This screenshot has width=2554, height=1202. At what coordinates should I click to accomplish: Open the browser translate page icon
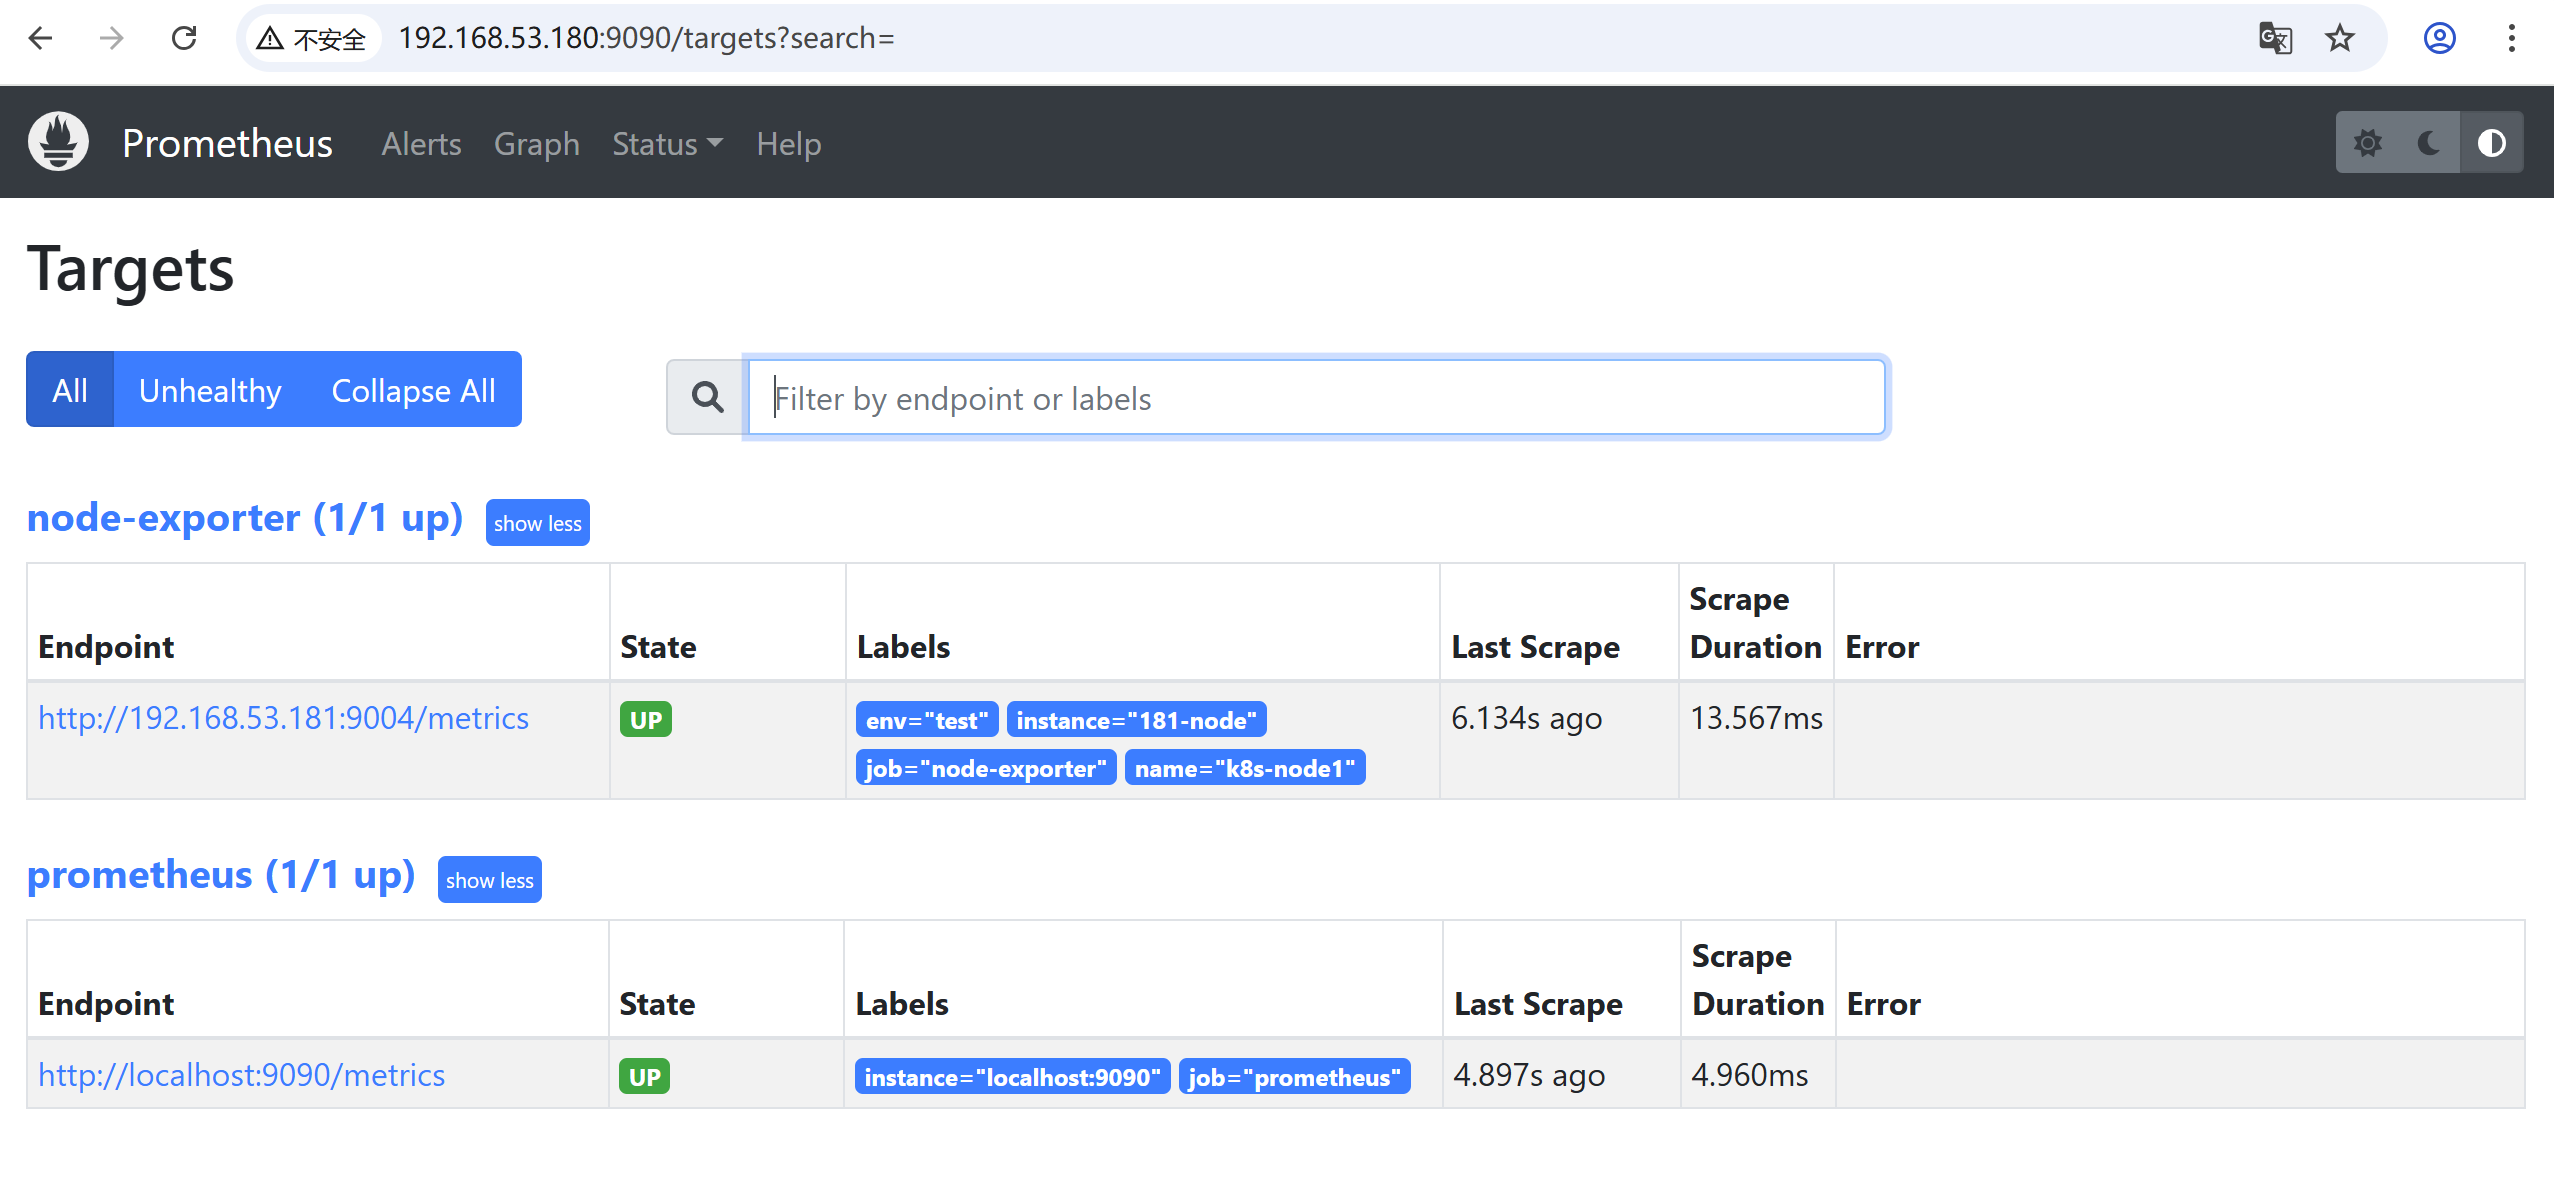(2275, 38)
